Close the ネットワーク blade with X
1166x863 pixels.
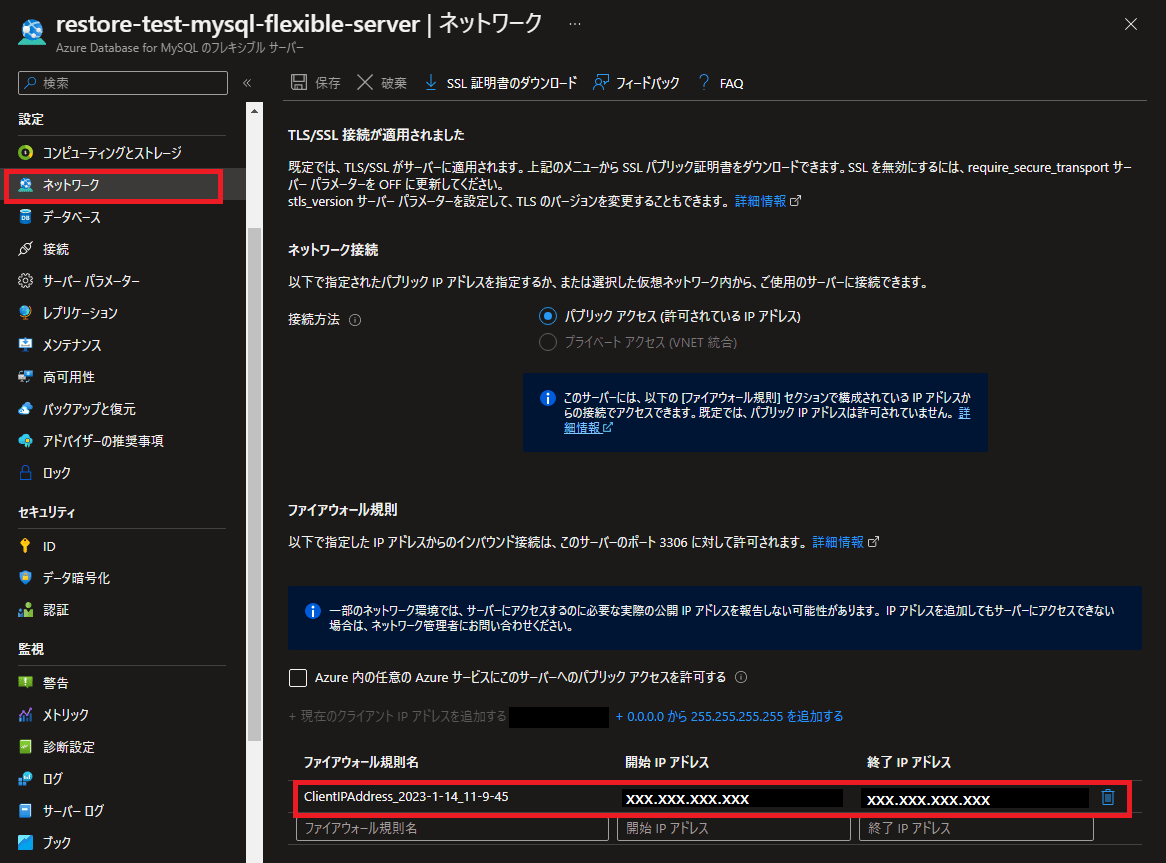click(x=1131, y=24)
